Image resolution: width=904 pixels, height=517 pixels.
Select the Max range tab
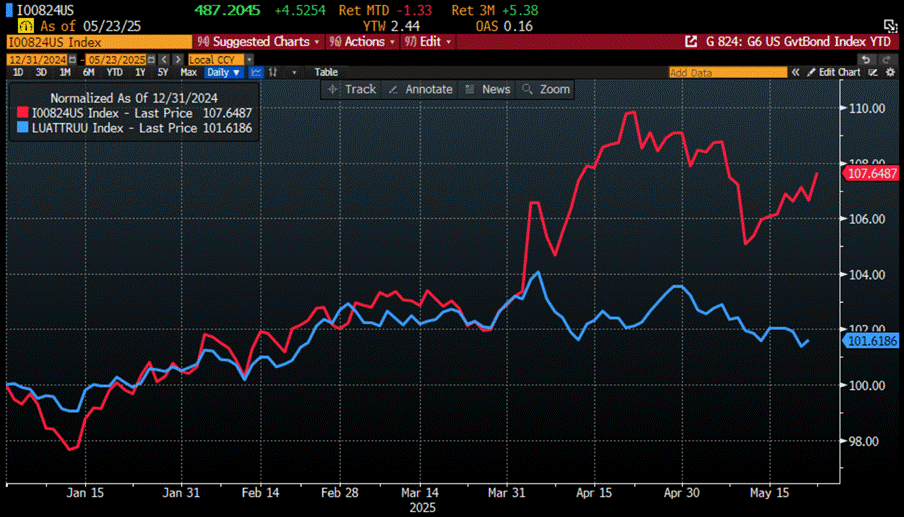(x=189, y=72)
